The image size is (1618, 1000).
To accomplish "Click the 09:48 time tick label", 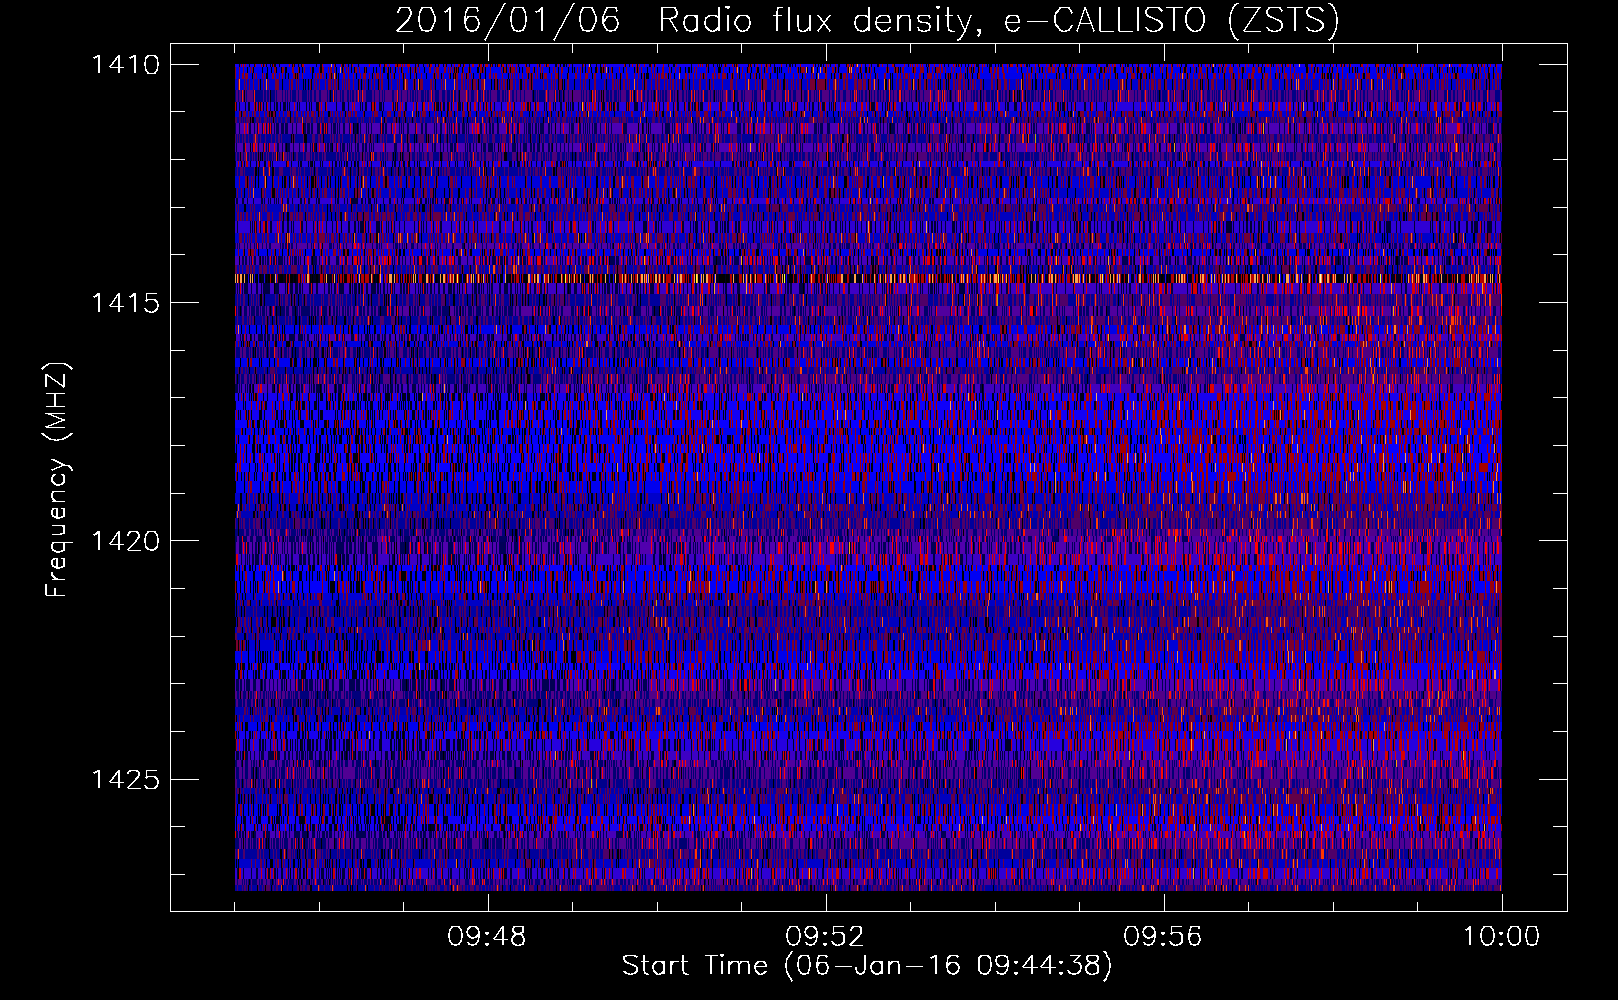I will [487, 937].
